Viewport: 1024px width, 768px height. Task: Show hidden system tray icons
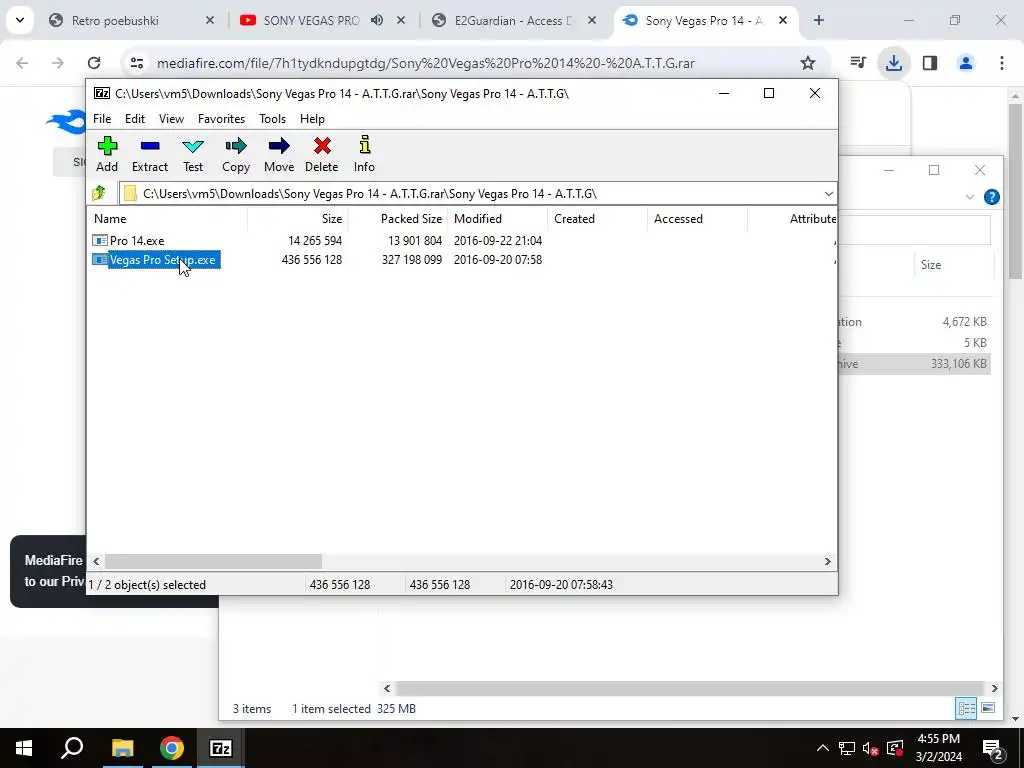(x=823, y=748)
